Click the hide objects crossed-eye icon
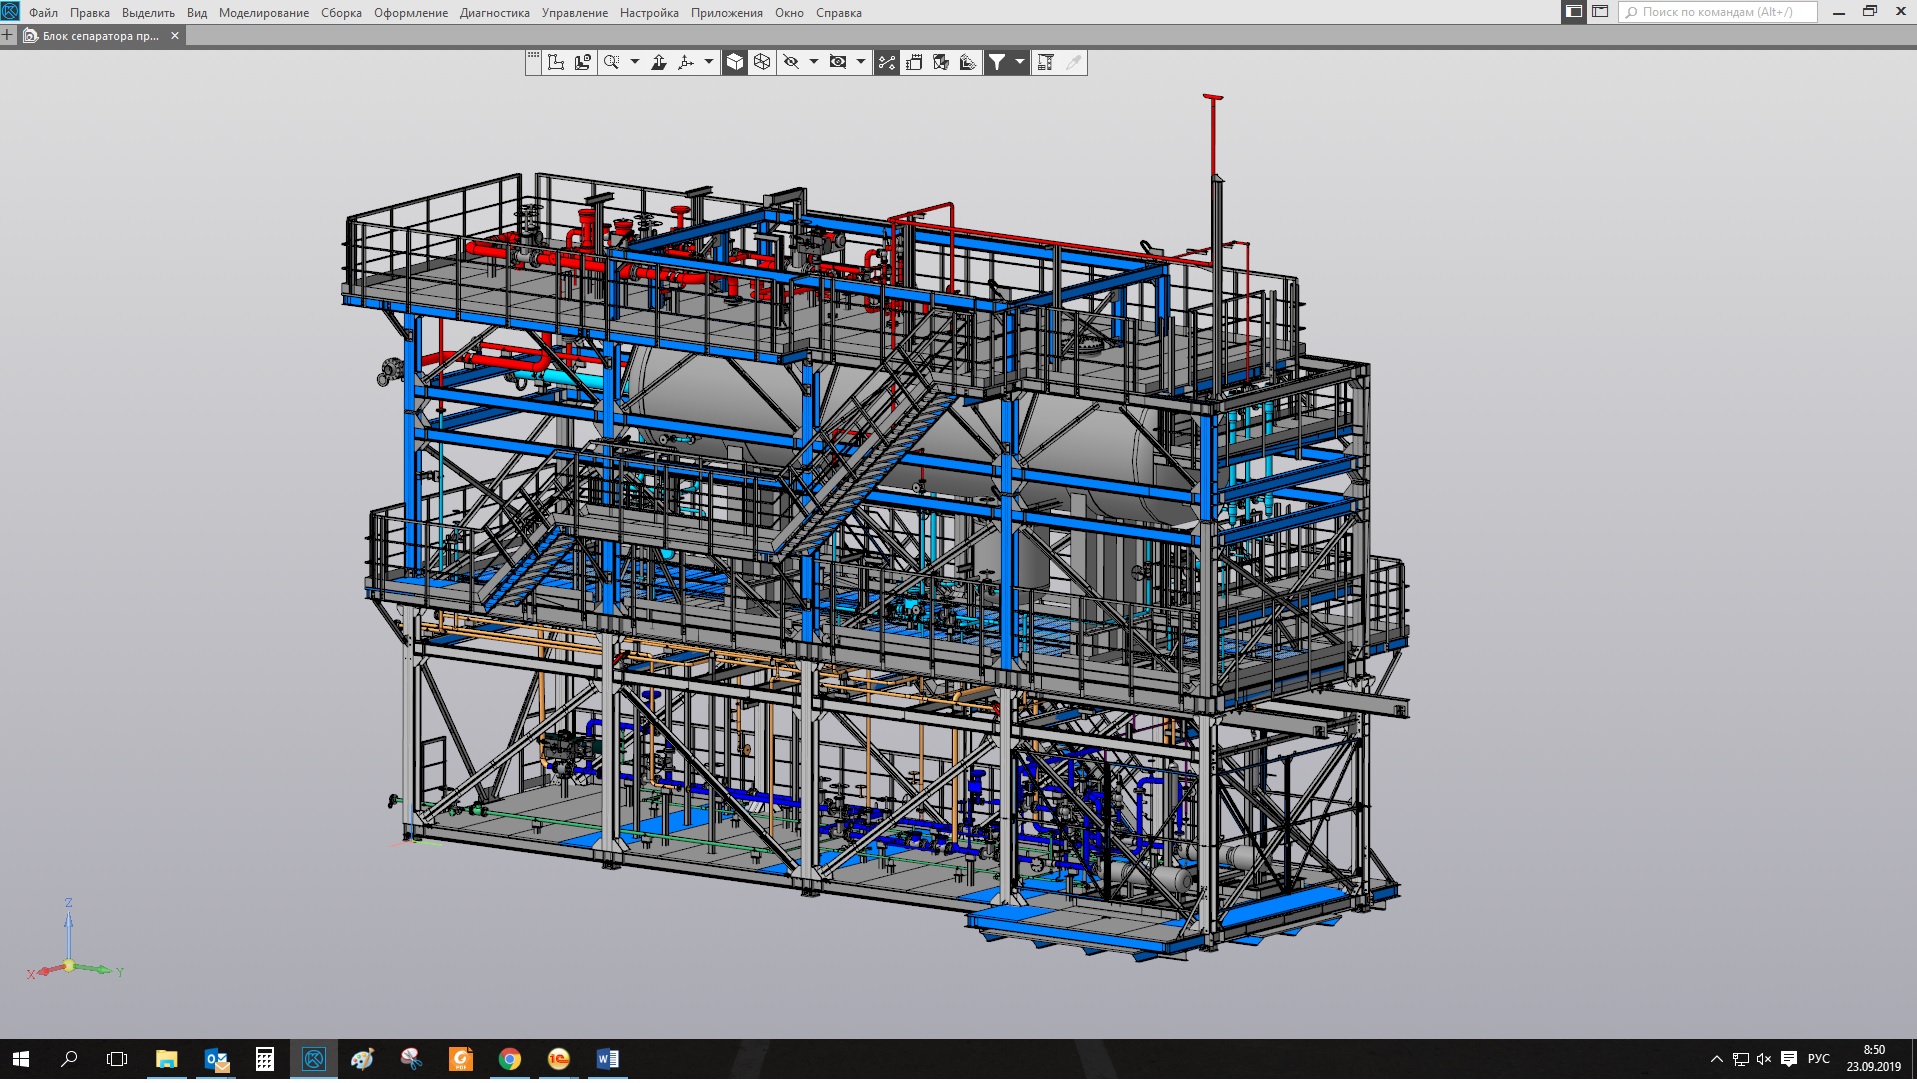 click(x=791, y=62)
